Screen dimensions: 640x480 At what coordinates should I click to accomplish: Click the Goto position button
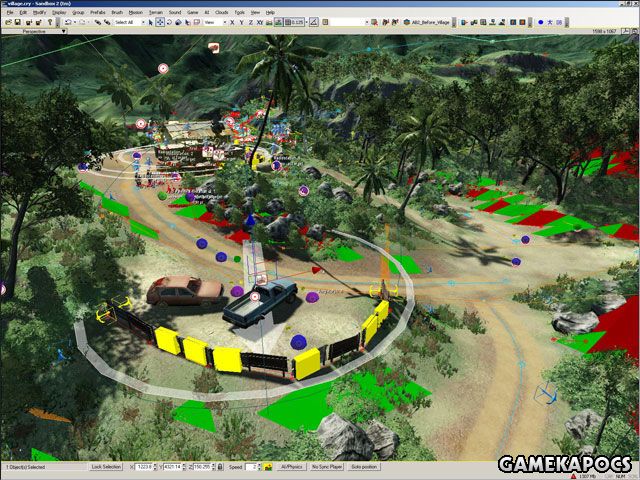click(x=364, y=467)
